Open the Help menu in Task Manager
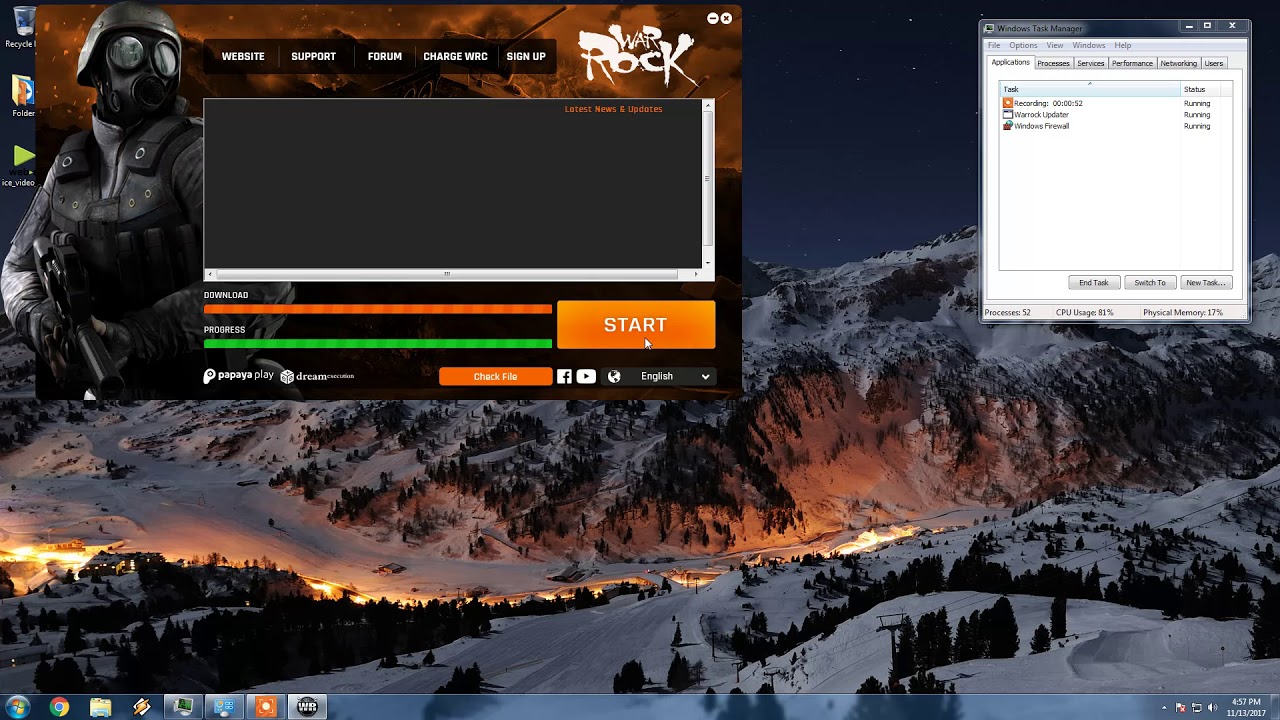Viewport: 1280px width, 720px height. (1123, 45)
